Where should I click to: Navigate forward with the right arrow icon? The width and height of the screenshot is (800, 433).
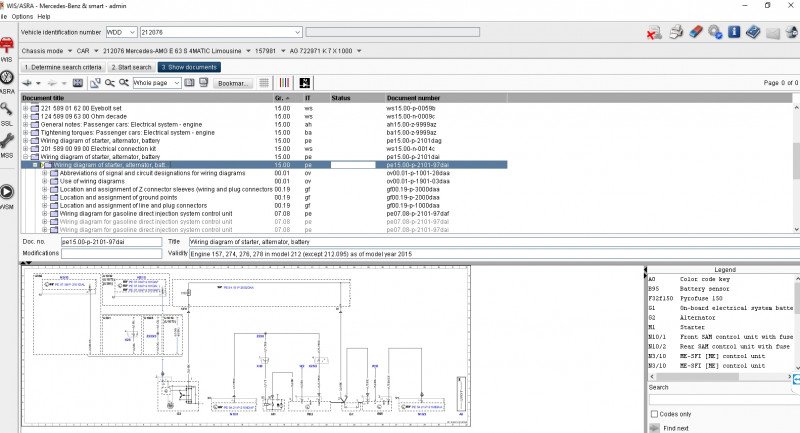tap(52, 83)
